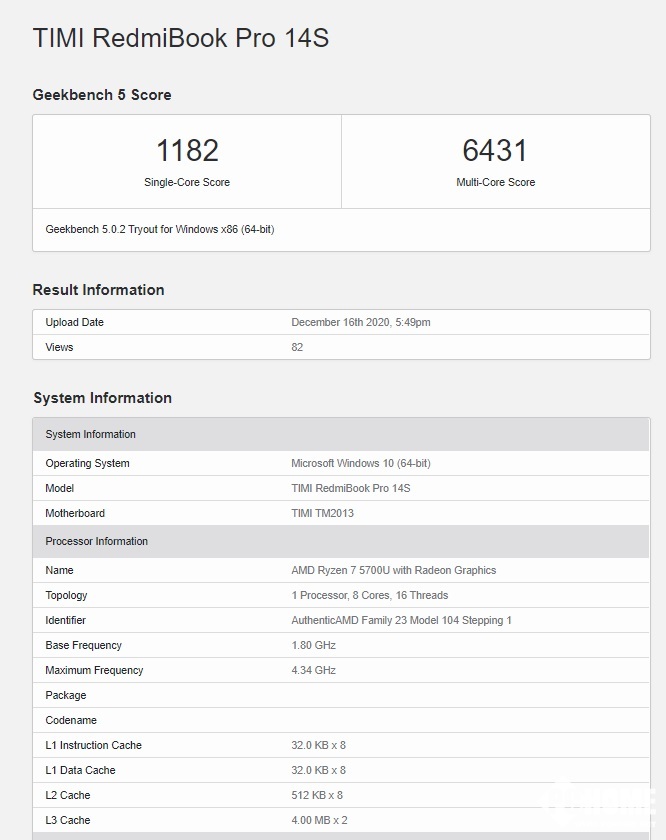This screenshot has width=666, height=840.
Task: Select the single-core score value 1182
Action: point(187,150)
